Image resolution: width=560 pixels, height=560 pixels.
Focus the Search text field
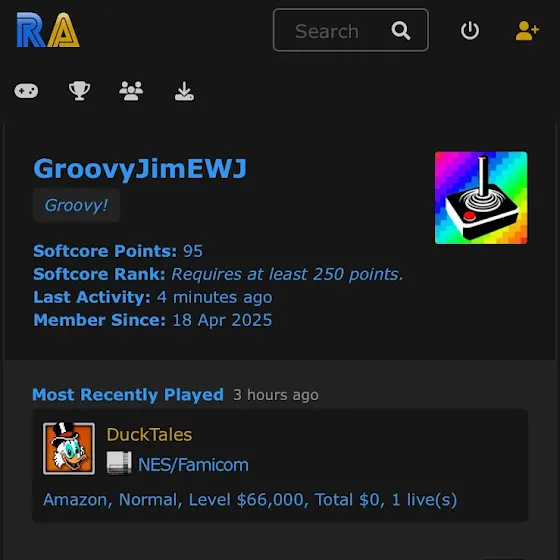click(x=351, y=30)
